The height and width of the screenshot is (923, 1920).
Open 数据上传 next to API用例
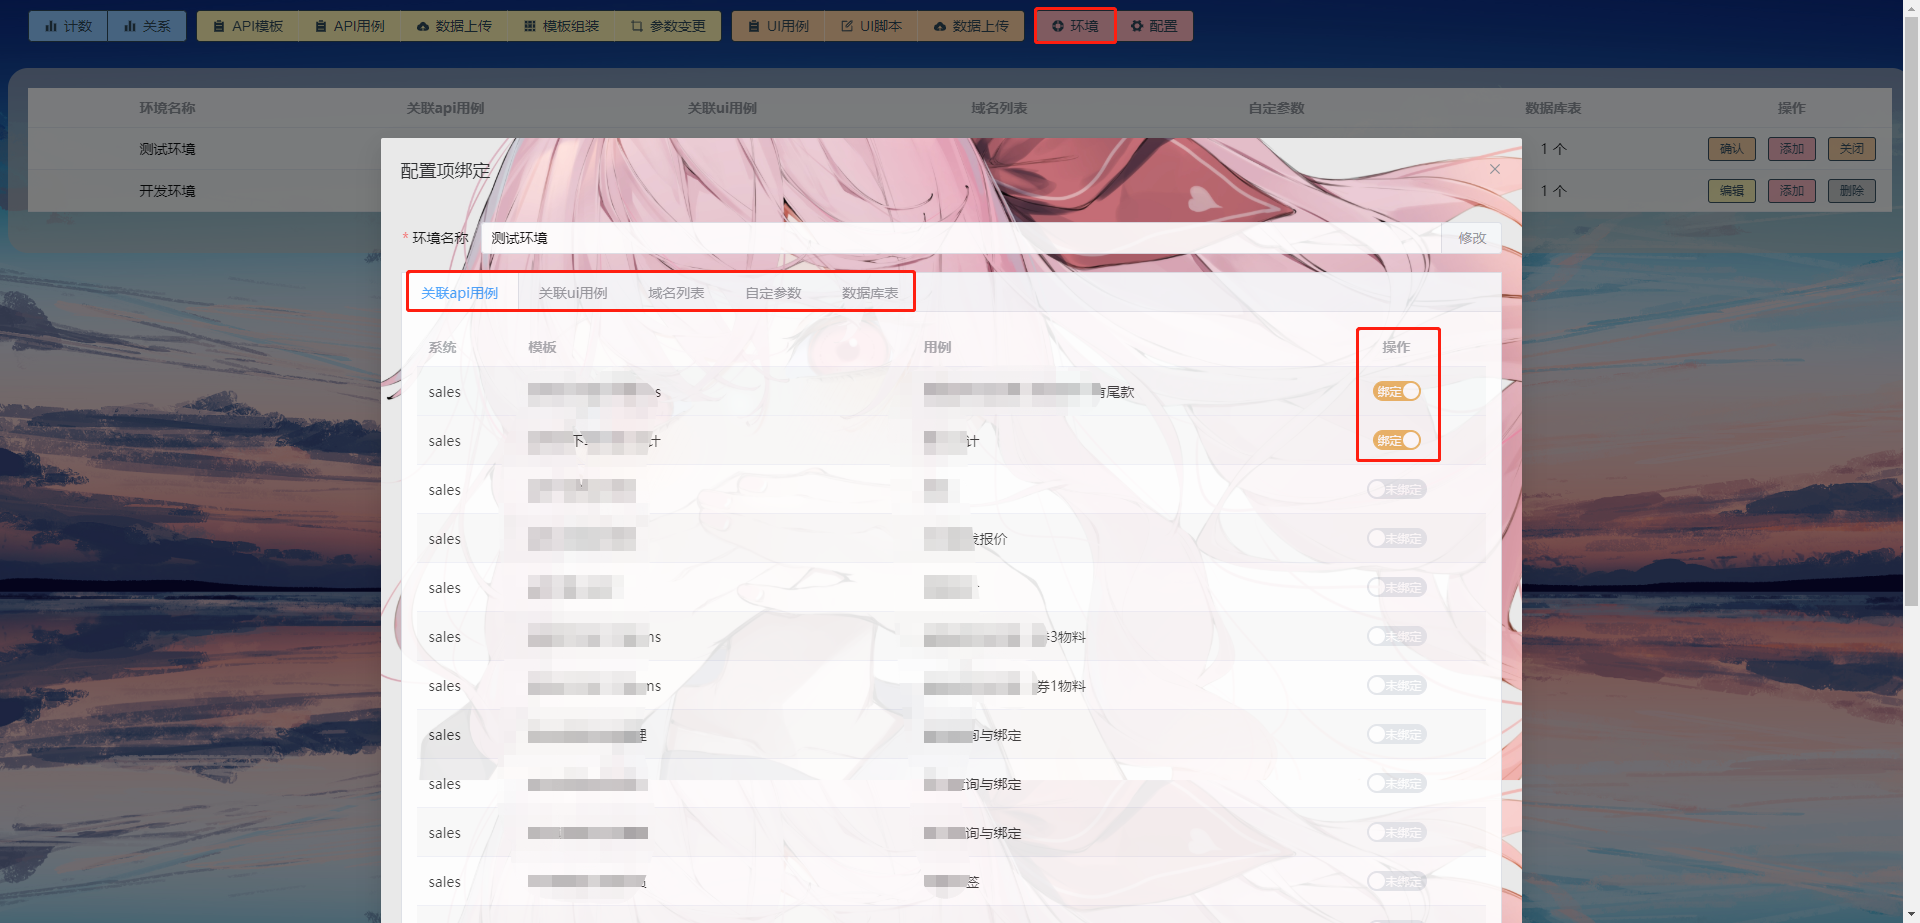[x=454, y=26]
